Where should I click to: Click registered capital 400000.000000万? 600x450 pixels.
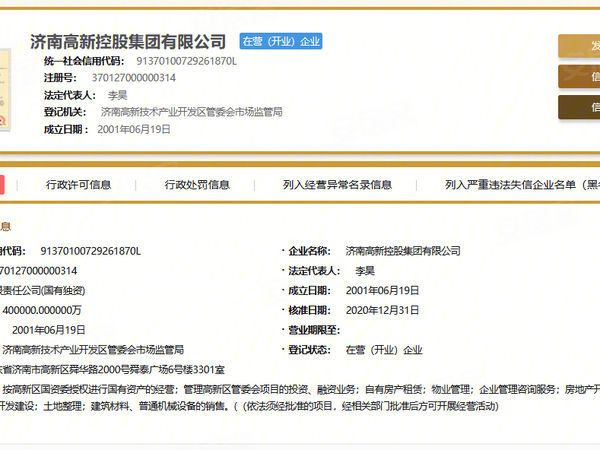(42, 310)
